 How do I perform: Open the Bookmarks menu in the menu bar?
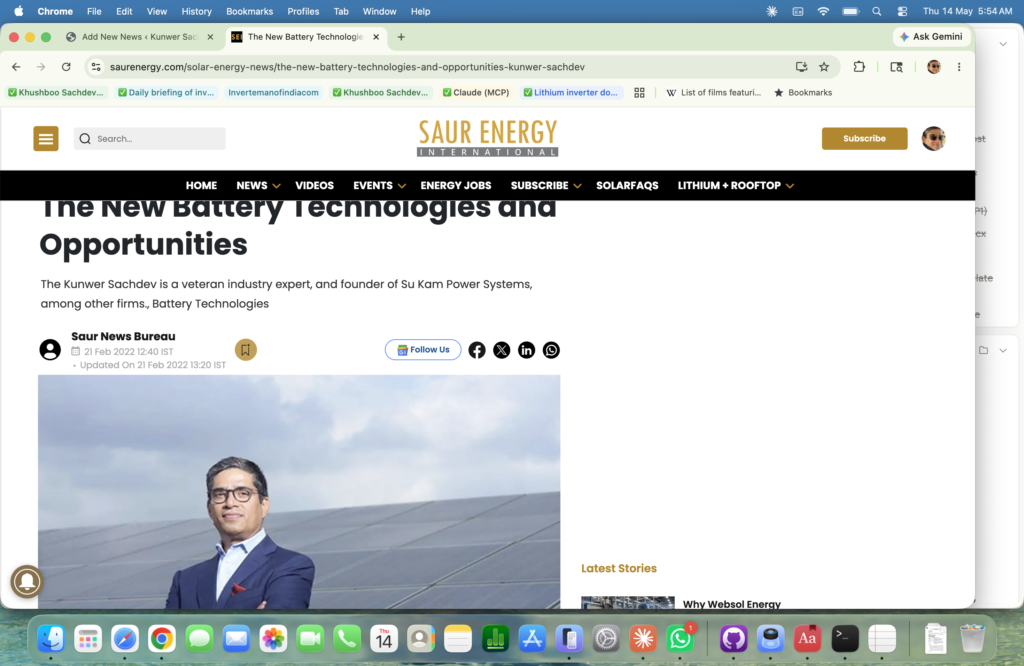249,11
